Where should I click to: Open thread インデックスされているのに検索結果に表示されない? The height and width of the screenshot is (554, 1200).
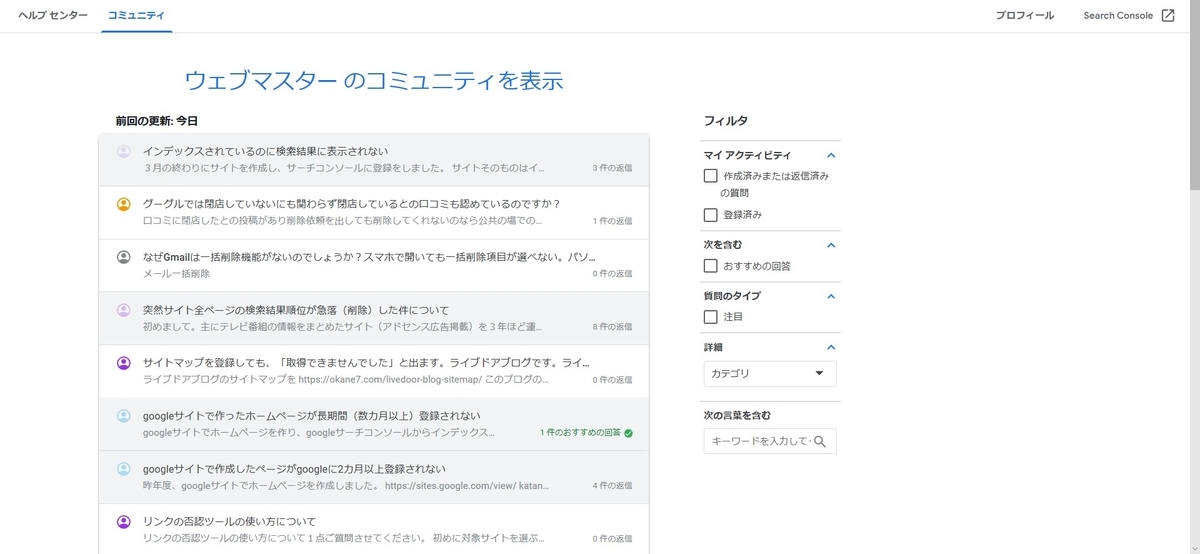(x=374, y=160)
